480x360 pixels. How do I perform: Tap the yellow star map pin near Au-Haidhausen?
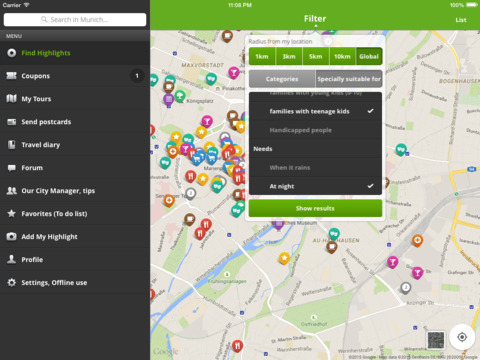click(x=284, y=258)
